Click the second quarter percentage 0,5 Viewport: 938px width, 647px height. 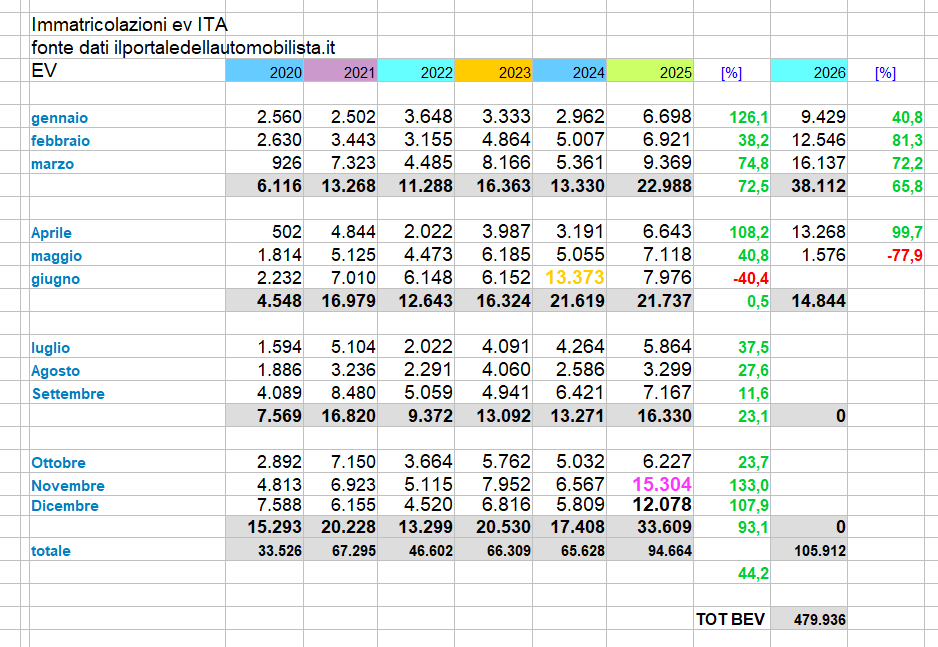tap(758, 301)
